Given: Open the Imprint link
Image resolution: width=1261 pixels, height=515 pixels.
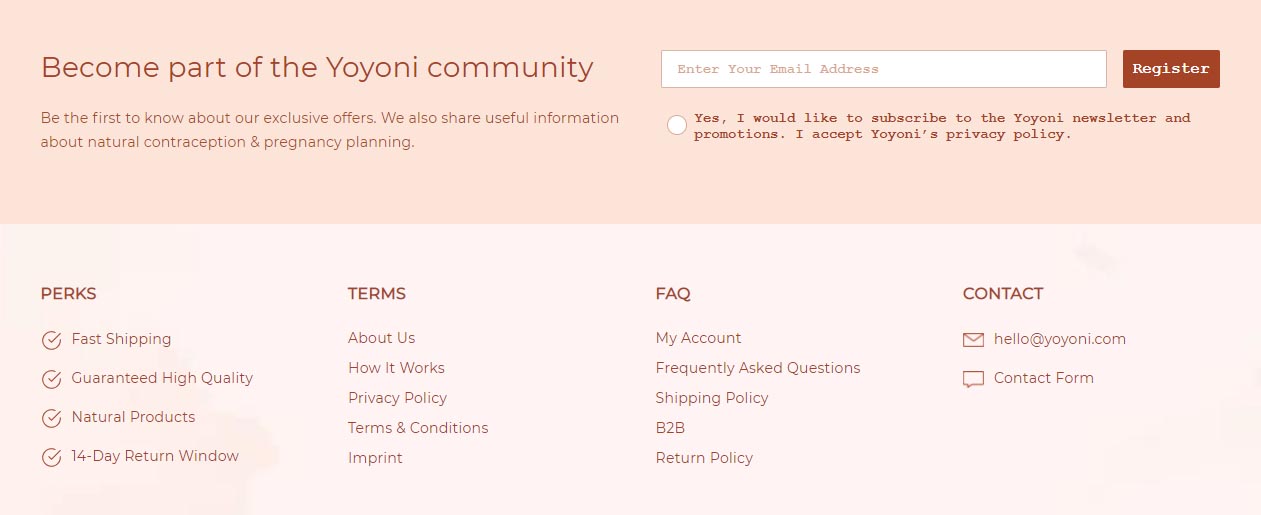Looking at the screenshot, I should [x=375, y=458].
